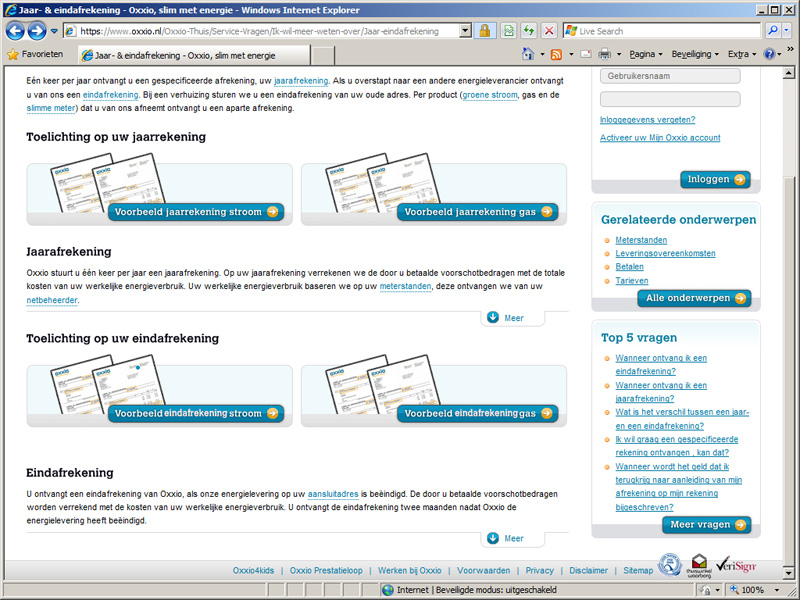Open the Extra menu
This screenshot has height=600, width=800.
(742, 54)
